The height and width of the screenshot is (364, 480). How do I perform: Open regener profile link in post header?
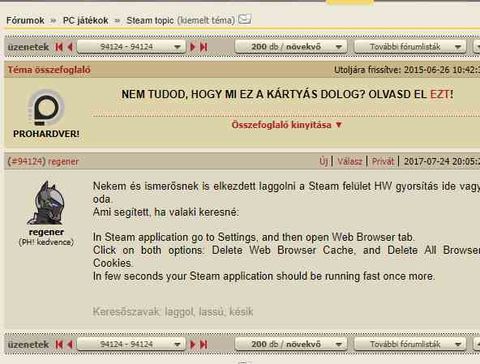tap(63, 162)
